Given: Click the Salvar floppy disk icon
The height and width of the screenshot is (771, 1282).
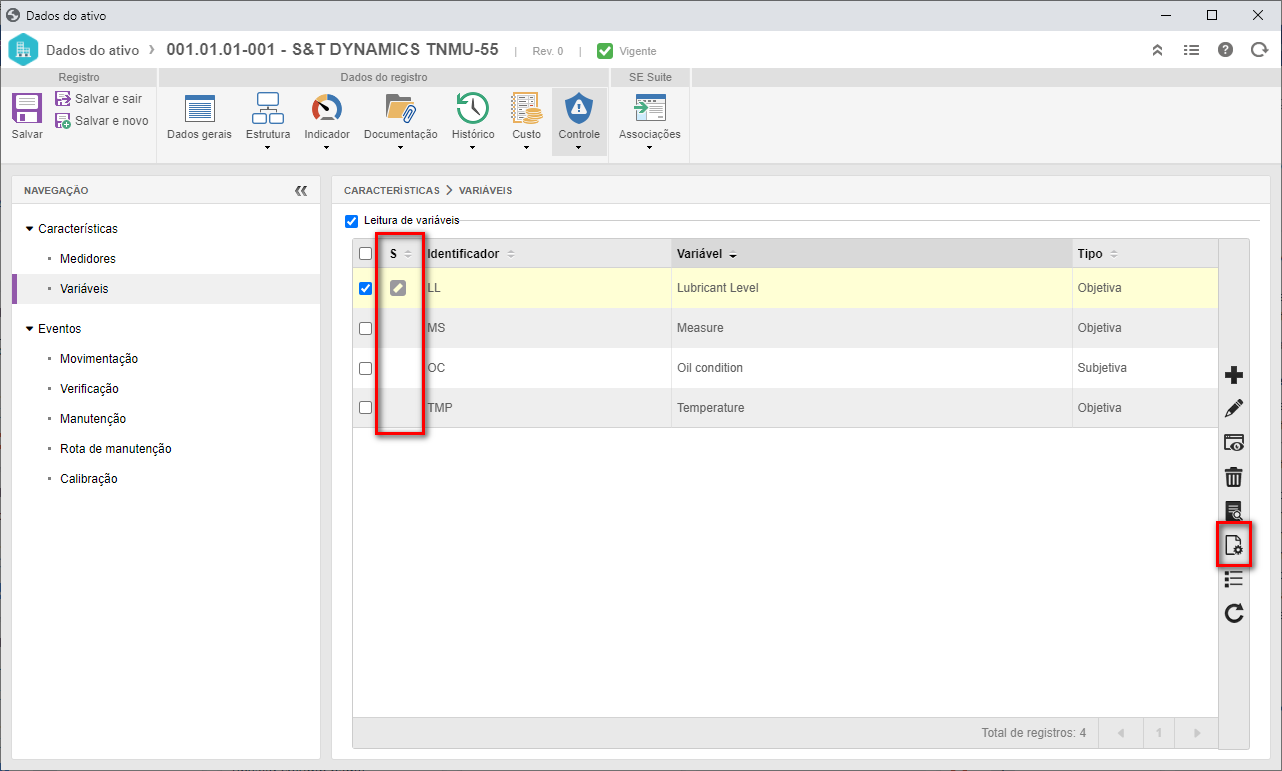Looking at the screenshot, I should [x=27, y=108].
